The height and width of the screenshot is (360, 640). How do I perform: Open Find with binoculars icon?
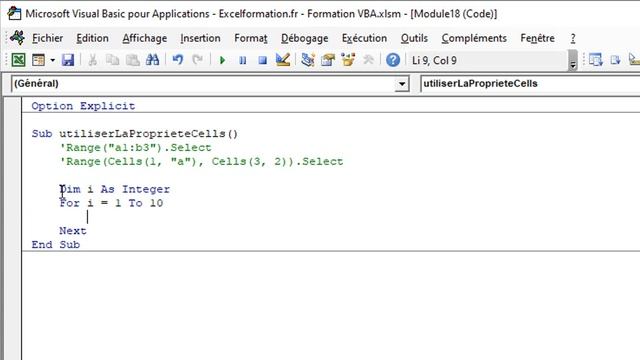pos(153,60)
